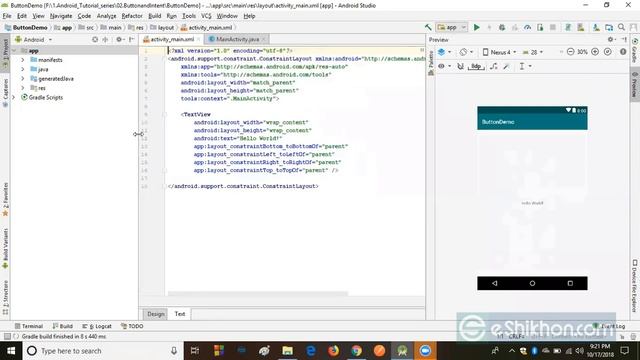640x360 pixels.
Task: Open the Logcat tool window
Action: tap(97, 326)
